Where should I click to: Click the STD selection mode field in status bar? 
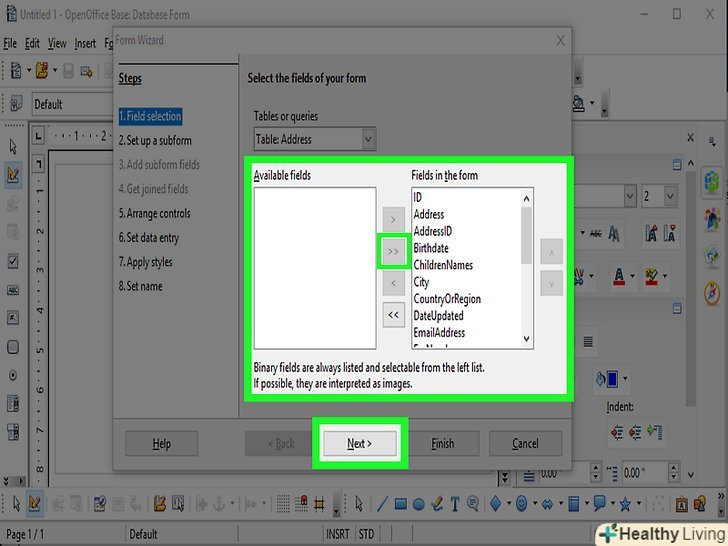tap(366, 534)
